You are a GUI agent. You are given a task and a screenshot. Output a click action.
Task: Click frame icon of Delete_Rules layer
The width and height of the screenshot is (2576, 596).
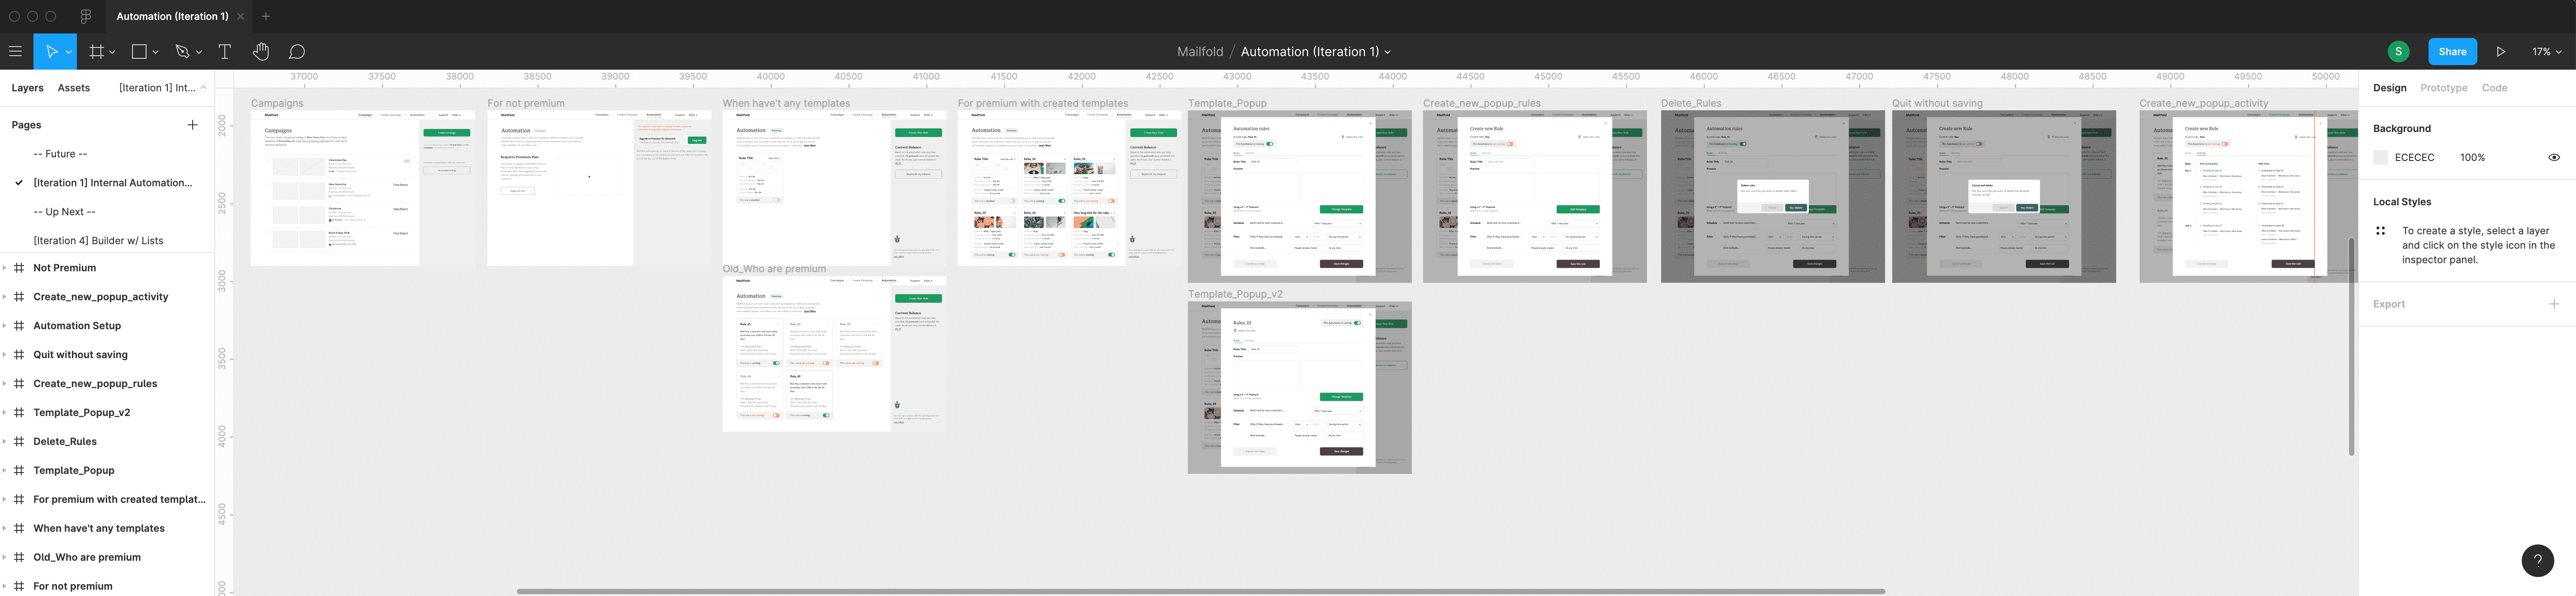pyautogui.click(x=19, y=441)
